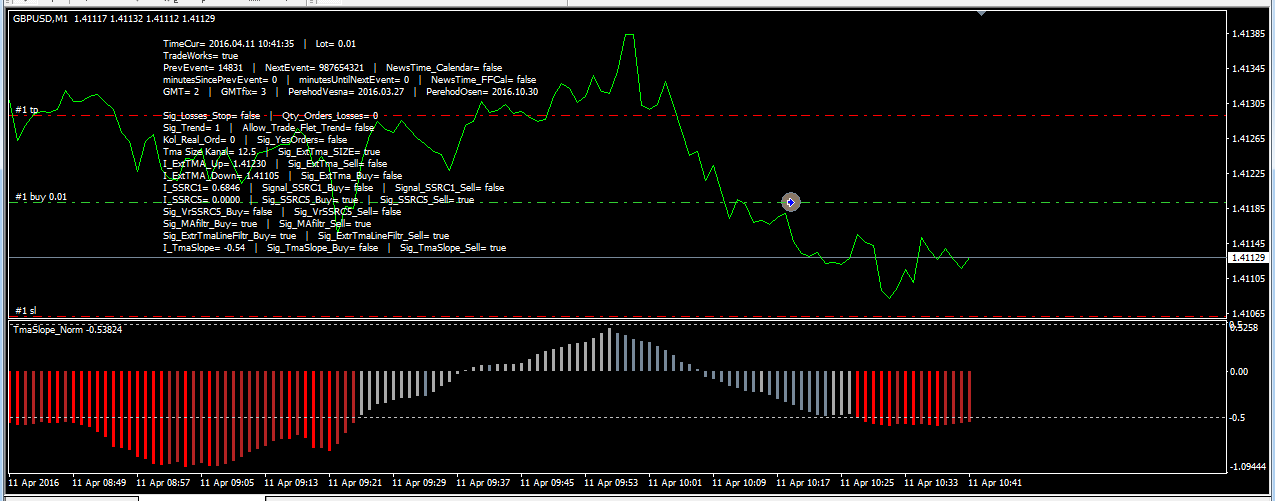The height and width of the screenshot is (501, 1275).
Task: Click the TmaSlope_Norm -0.53824 indicator label
Action: tap(68, 329)
